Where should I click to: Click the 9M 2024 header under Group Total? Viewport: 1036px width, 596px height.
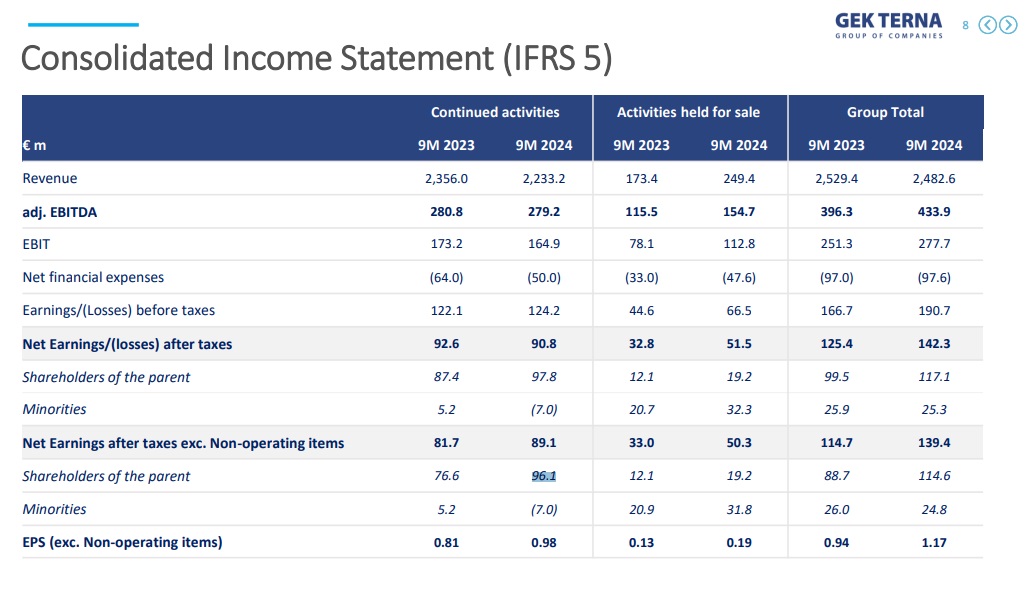(934, 145)
